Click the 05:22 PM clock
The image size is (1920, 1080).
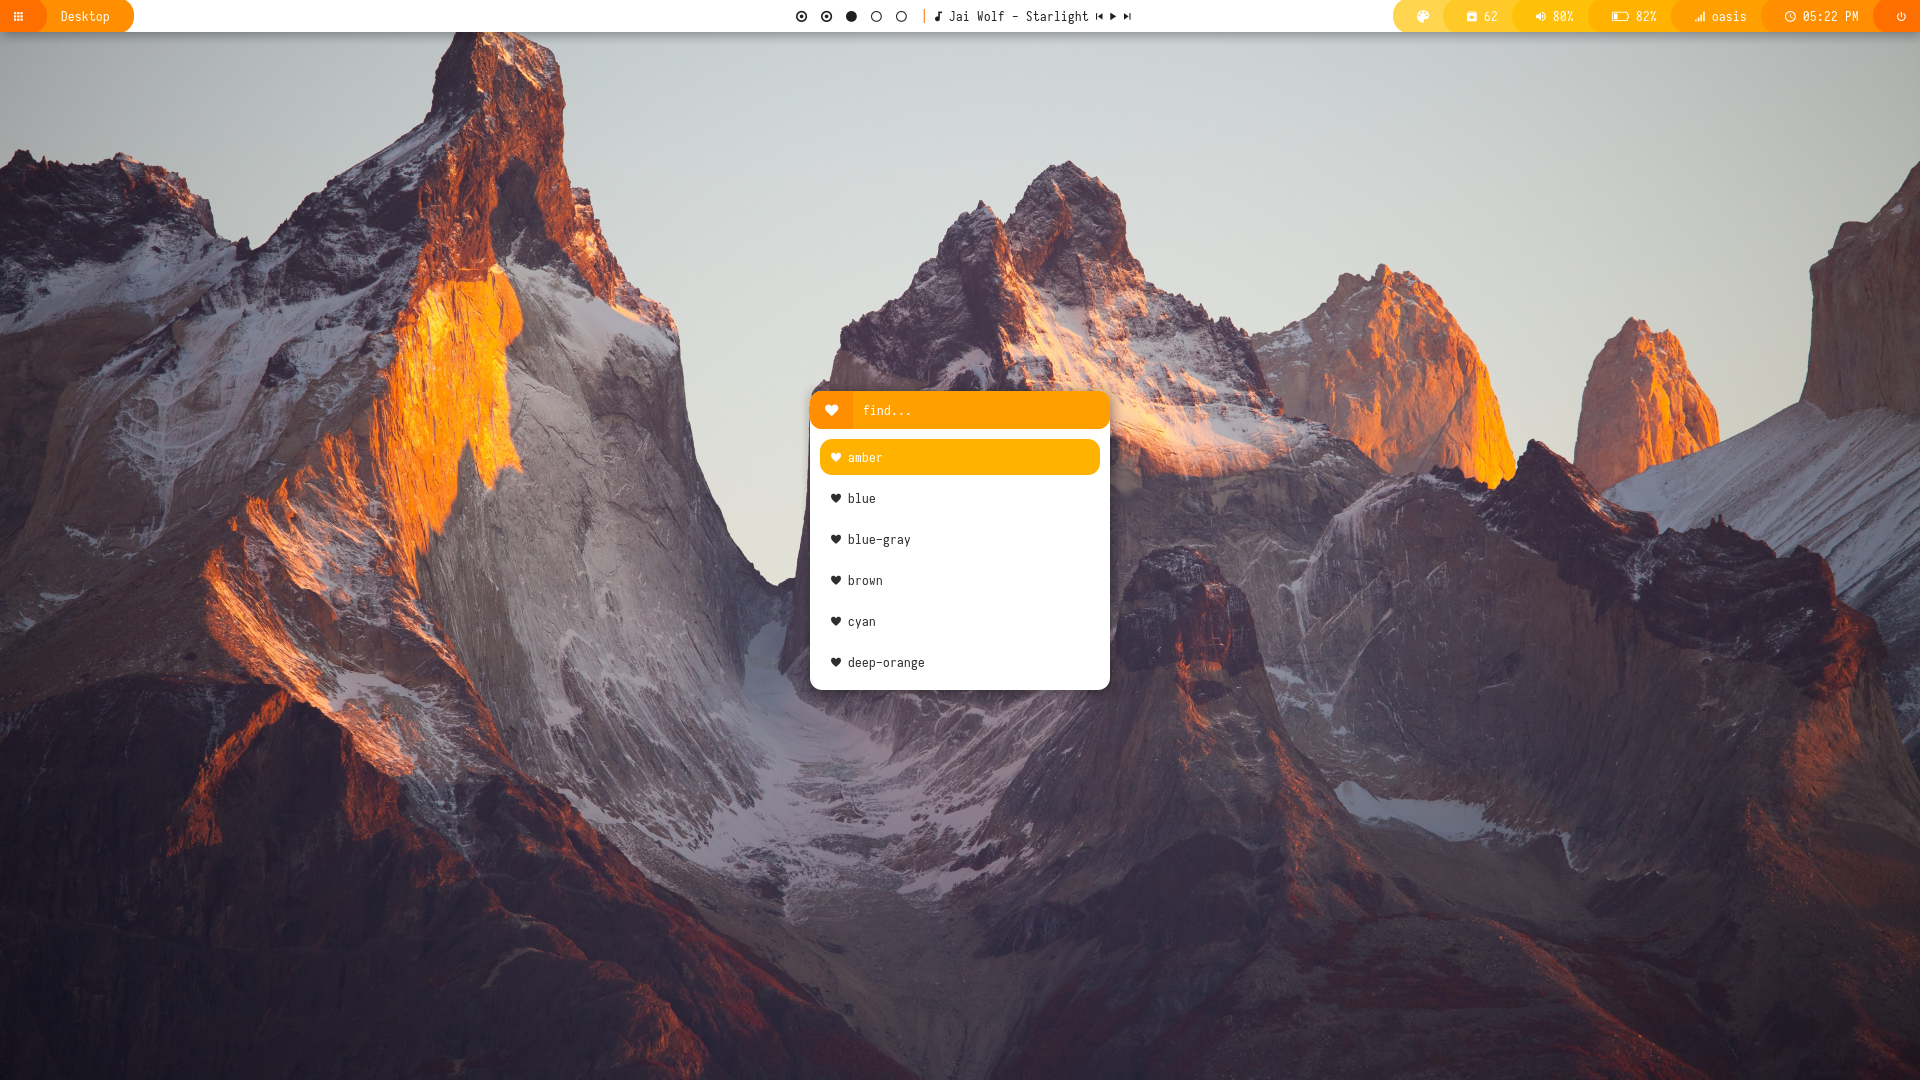click(x=1821, y=16)
